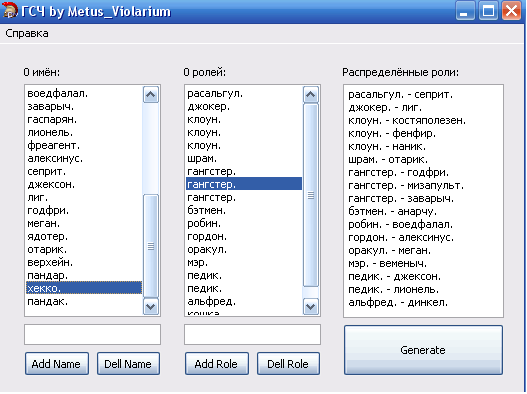Click result line гордон. - алексинус.
Image resolution: width=527 pixels, height=394 pixels.
(x=401, y=237)
